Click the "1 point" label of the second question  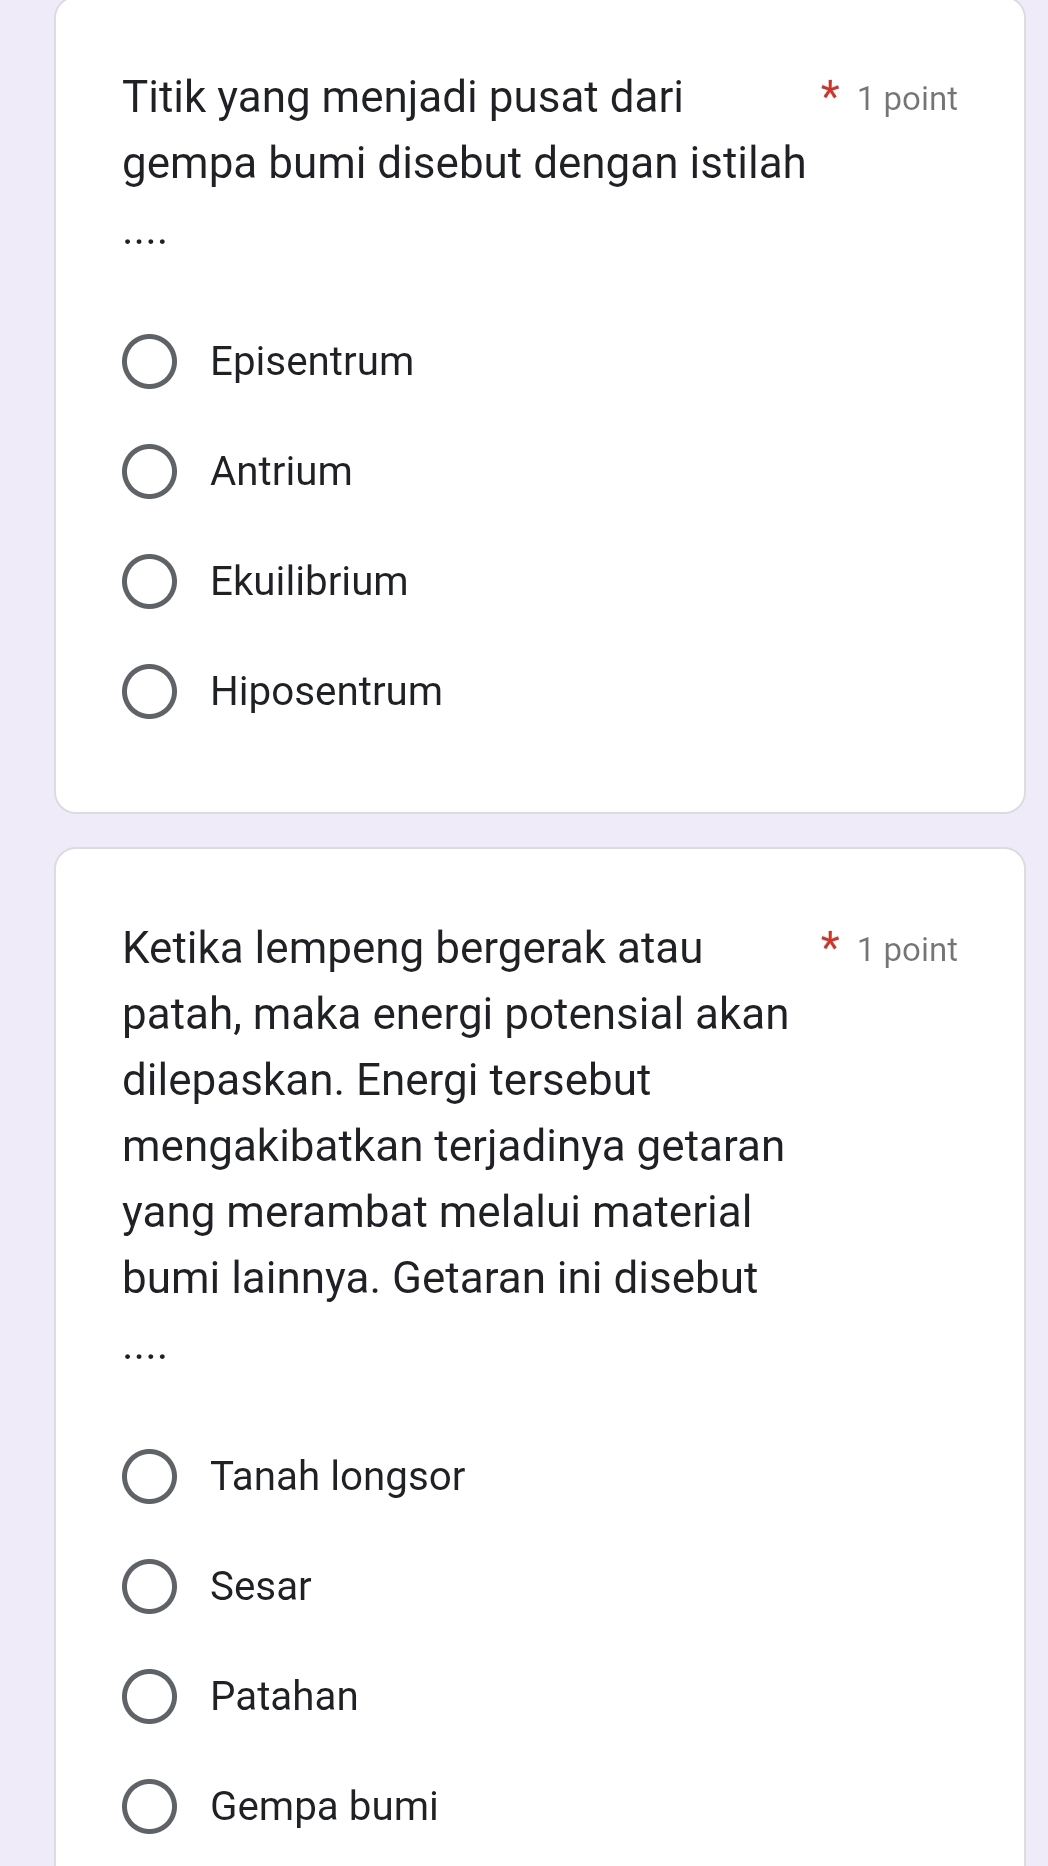907,950
